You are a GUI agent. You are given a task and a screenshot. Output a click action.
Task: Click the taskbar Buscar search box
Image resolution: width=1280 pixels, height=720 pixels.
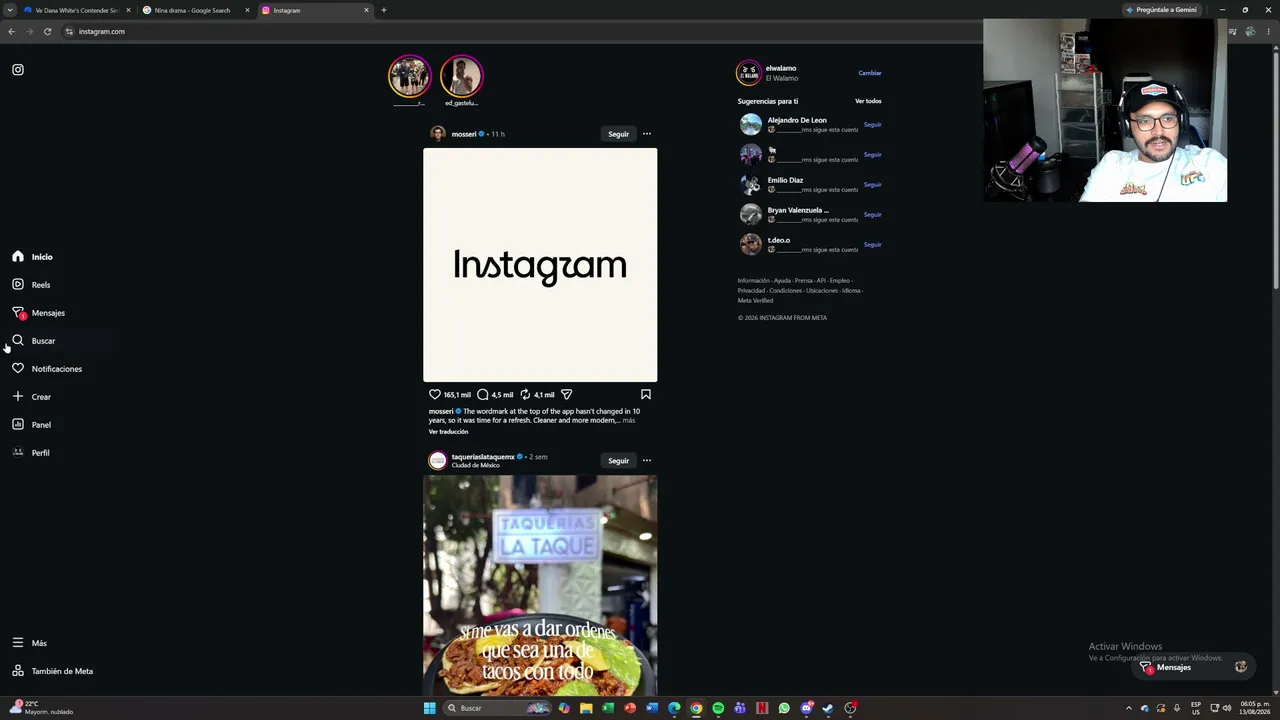tap(498, 708)
